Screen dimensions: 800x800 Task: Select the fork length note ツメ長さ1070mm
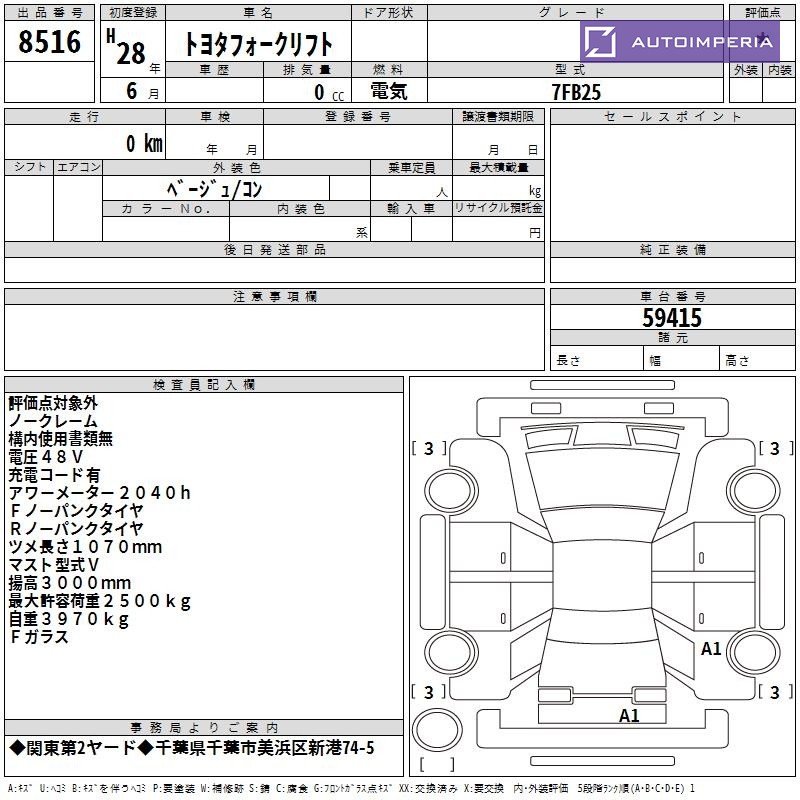pos(85,547)
